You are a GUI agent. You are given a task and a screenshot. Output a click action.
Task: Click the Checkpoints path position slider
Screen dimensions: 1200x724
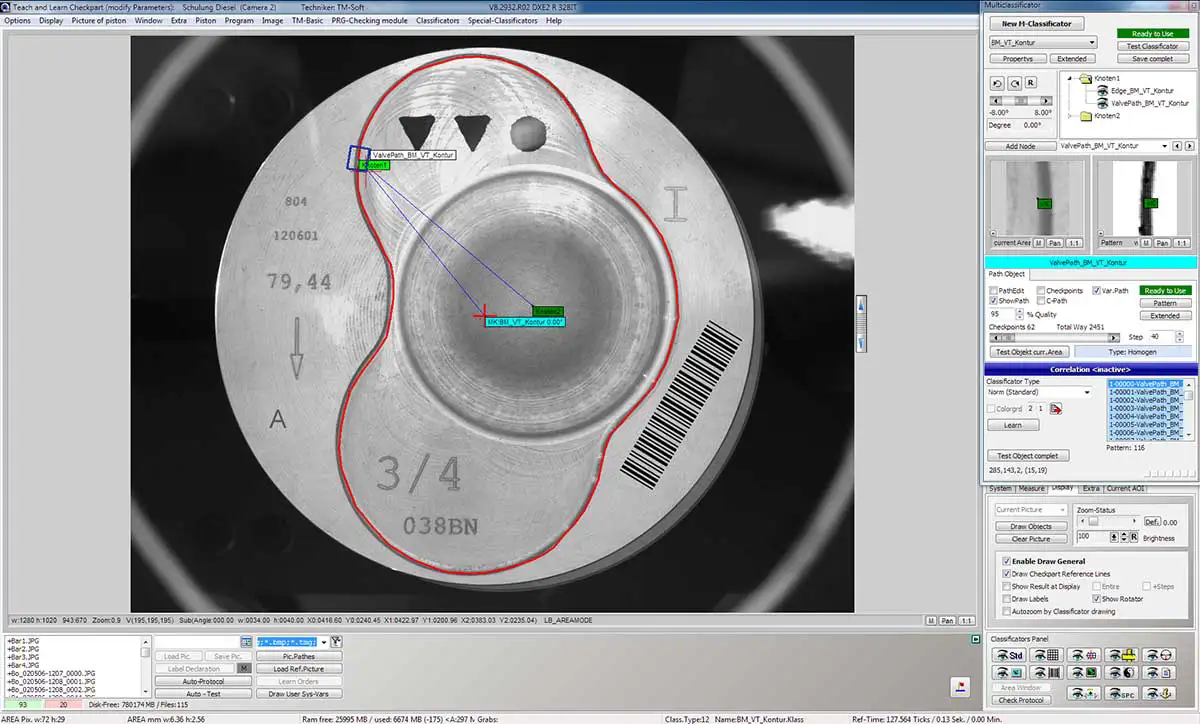click(x=1054, y=338)
